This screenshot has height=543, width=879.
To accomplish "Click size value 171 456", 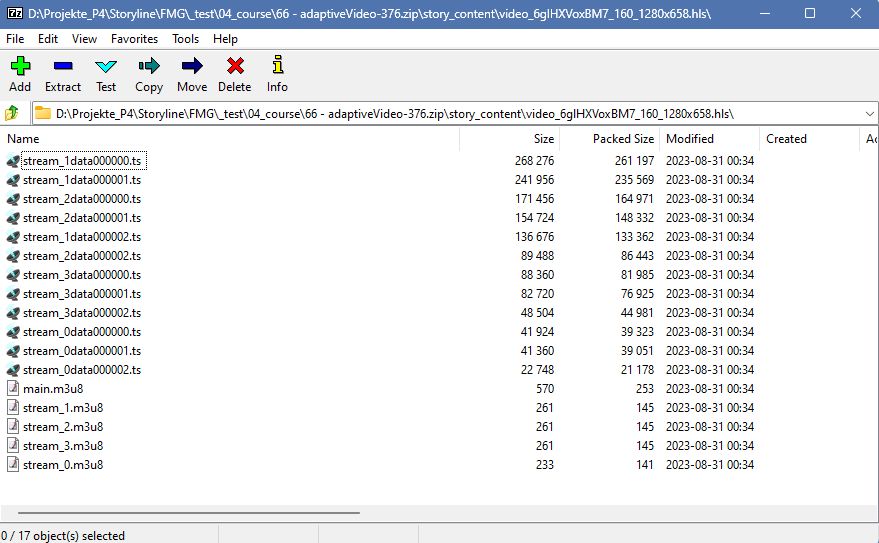I will tap(534, 199).
